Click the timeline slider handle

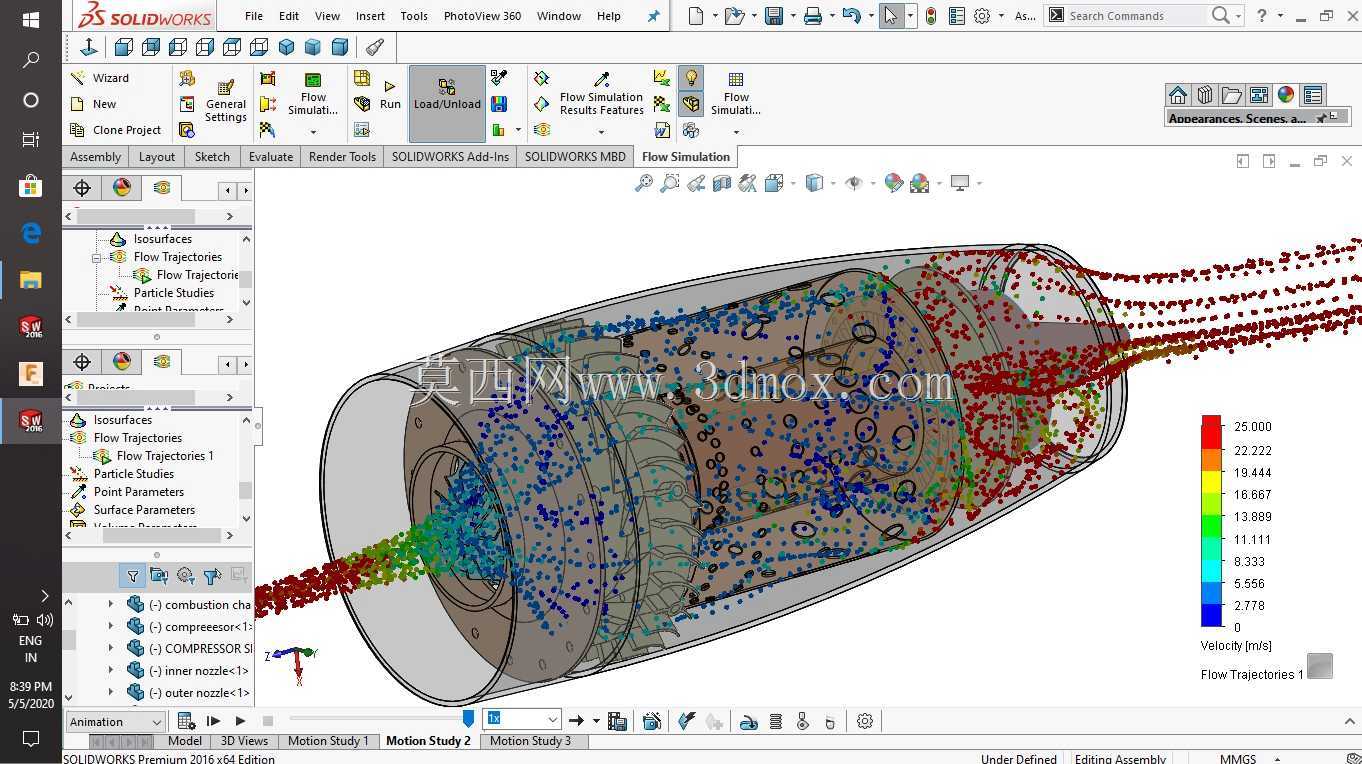coord(468,719)
